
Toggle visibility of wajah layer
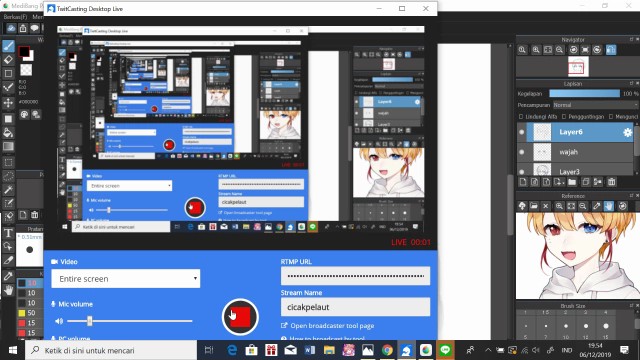[x=522, y=152]
